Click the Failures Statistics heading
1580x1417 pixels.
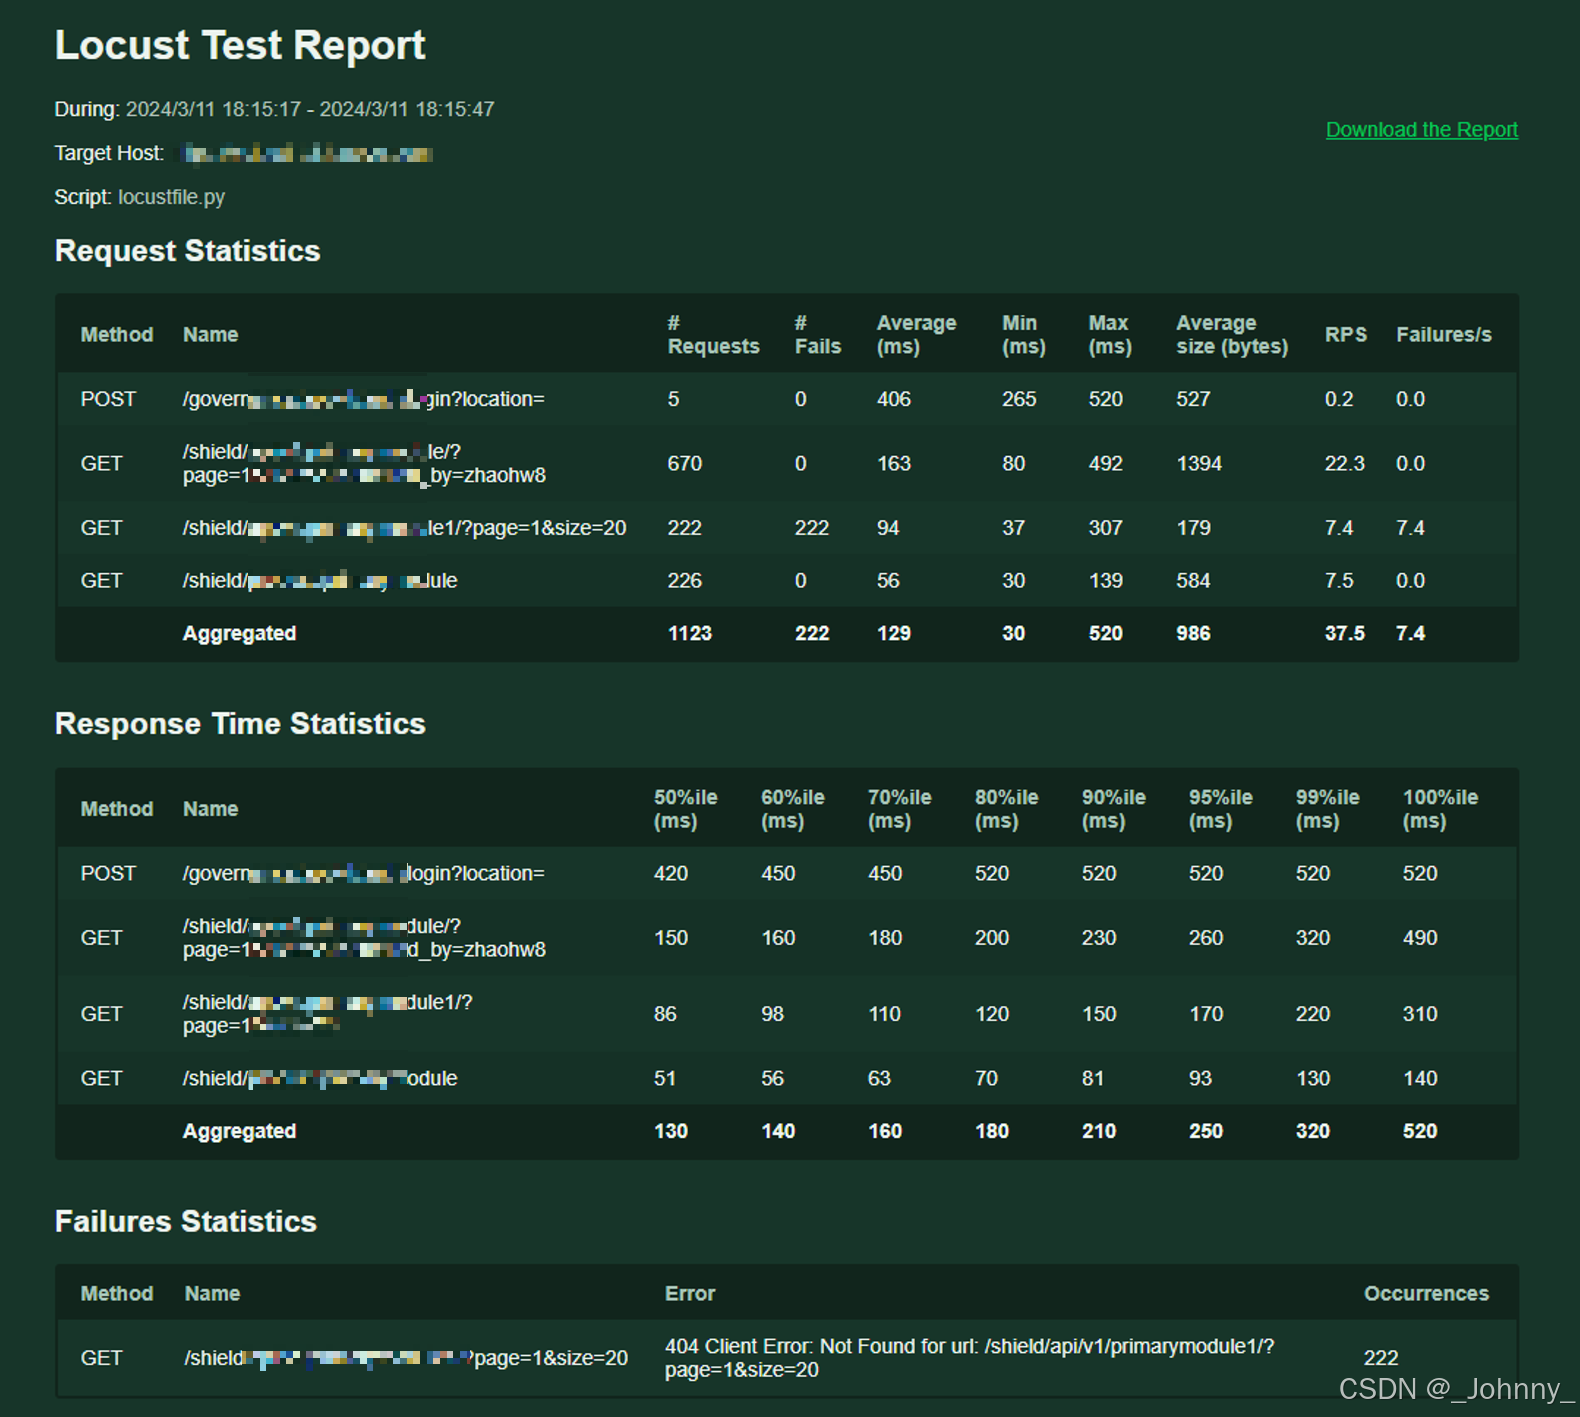(x=186, y=1222)
